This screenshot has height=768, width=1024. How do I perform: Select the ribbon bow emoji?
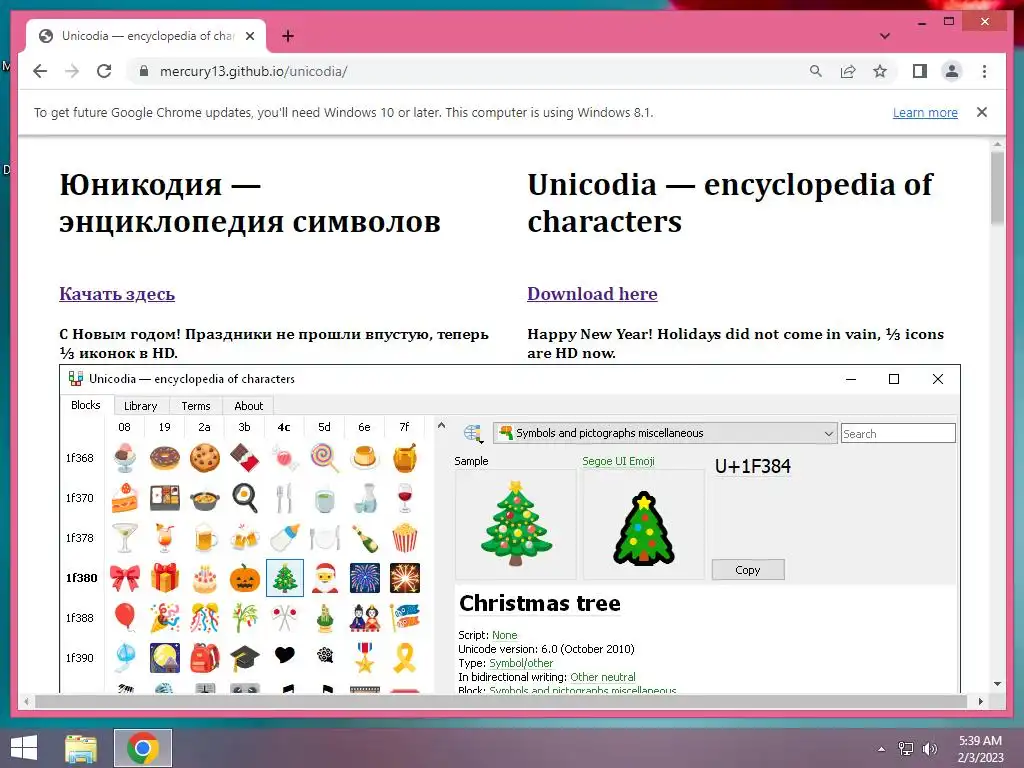click(x=124, y=578)
